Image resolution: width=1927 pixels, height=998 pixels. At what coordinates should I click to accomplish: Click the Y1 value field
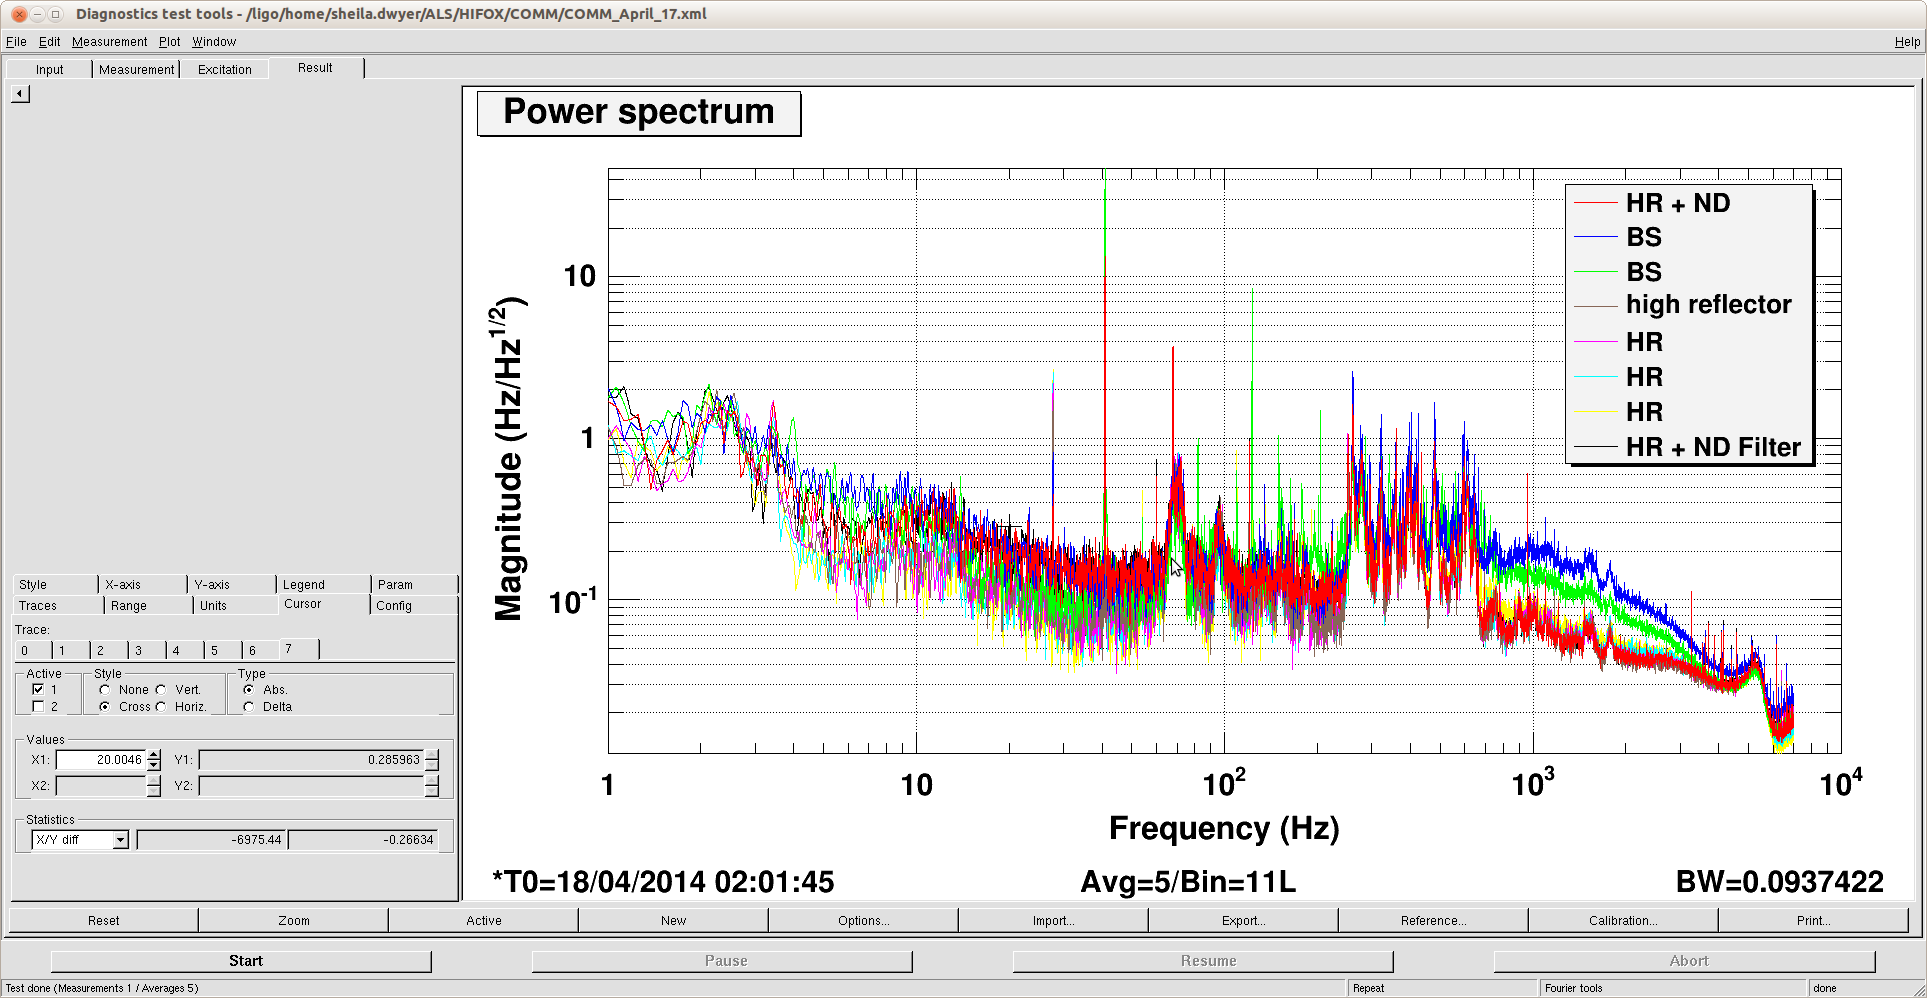click(x=311, y=760)
